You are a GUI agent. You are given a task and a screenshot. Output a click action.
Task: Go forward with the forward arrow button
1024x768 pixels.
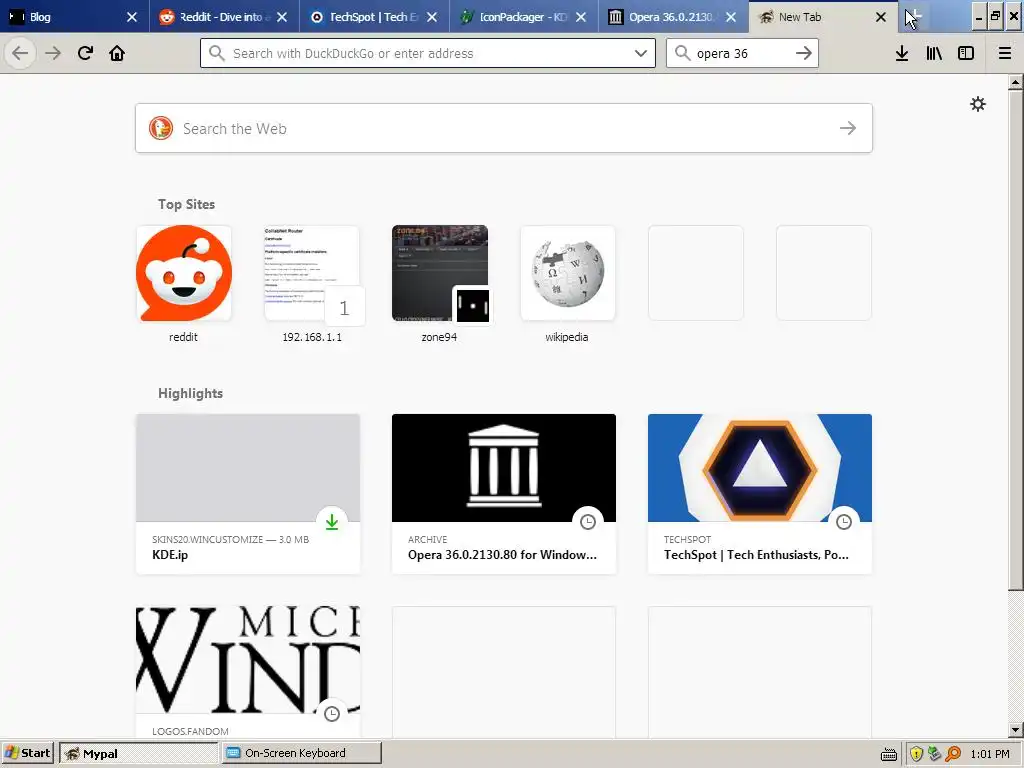point(53,53)
